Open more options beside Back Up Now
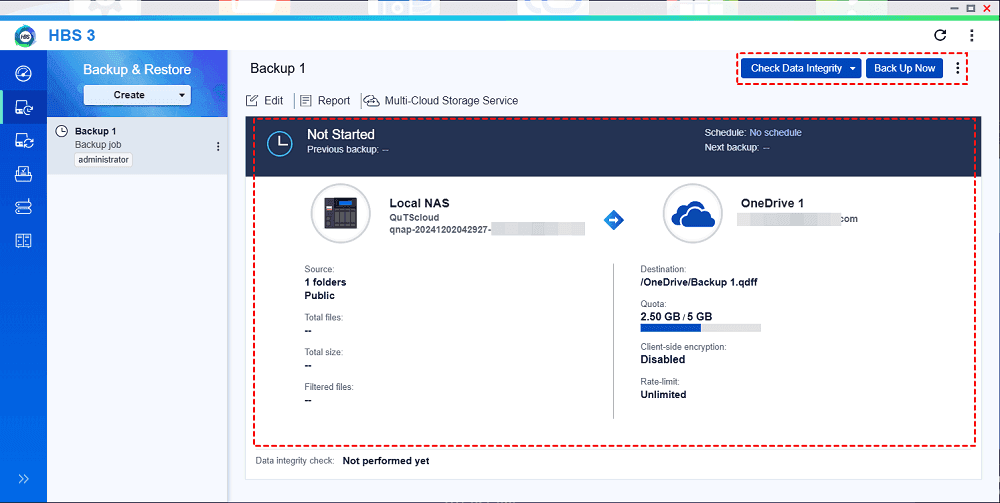The width and height of the screenshot is (1000, 503). [958, 69]
